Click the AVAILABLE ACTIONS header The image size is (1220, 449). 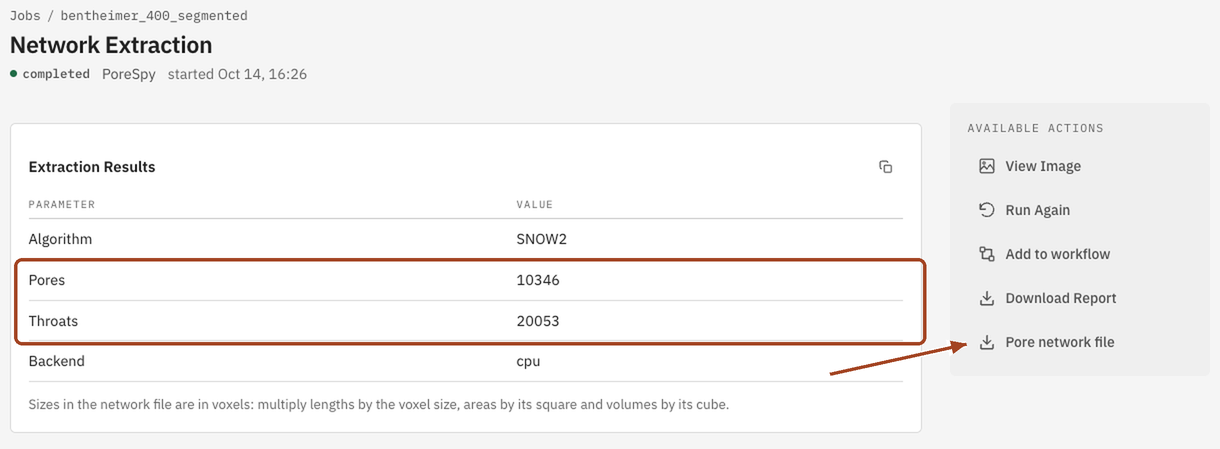pos(1035,129)
